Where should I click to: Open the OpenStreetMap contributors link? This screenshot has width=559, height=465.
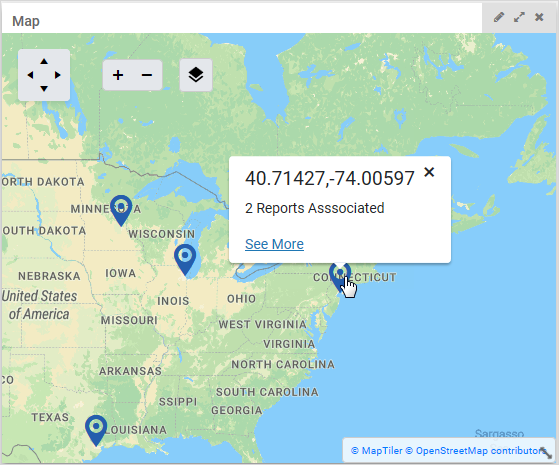(477, 451)
